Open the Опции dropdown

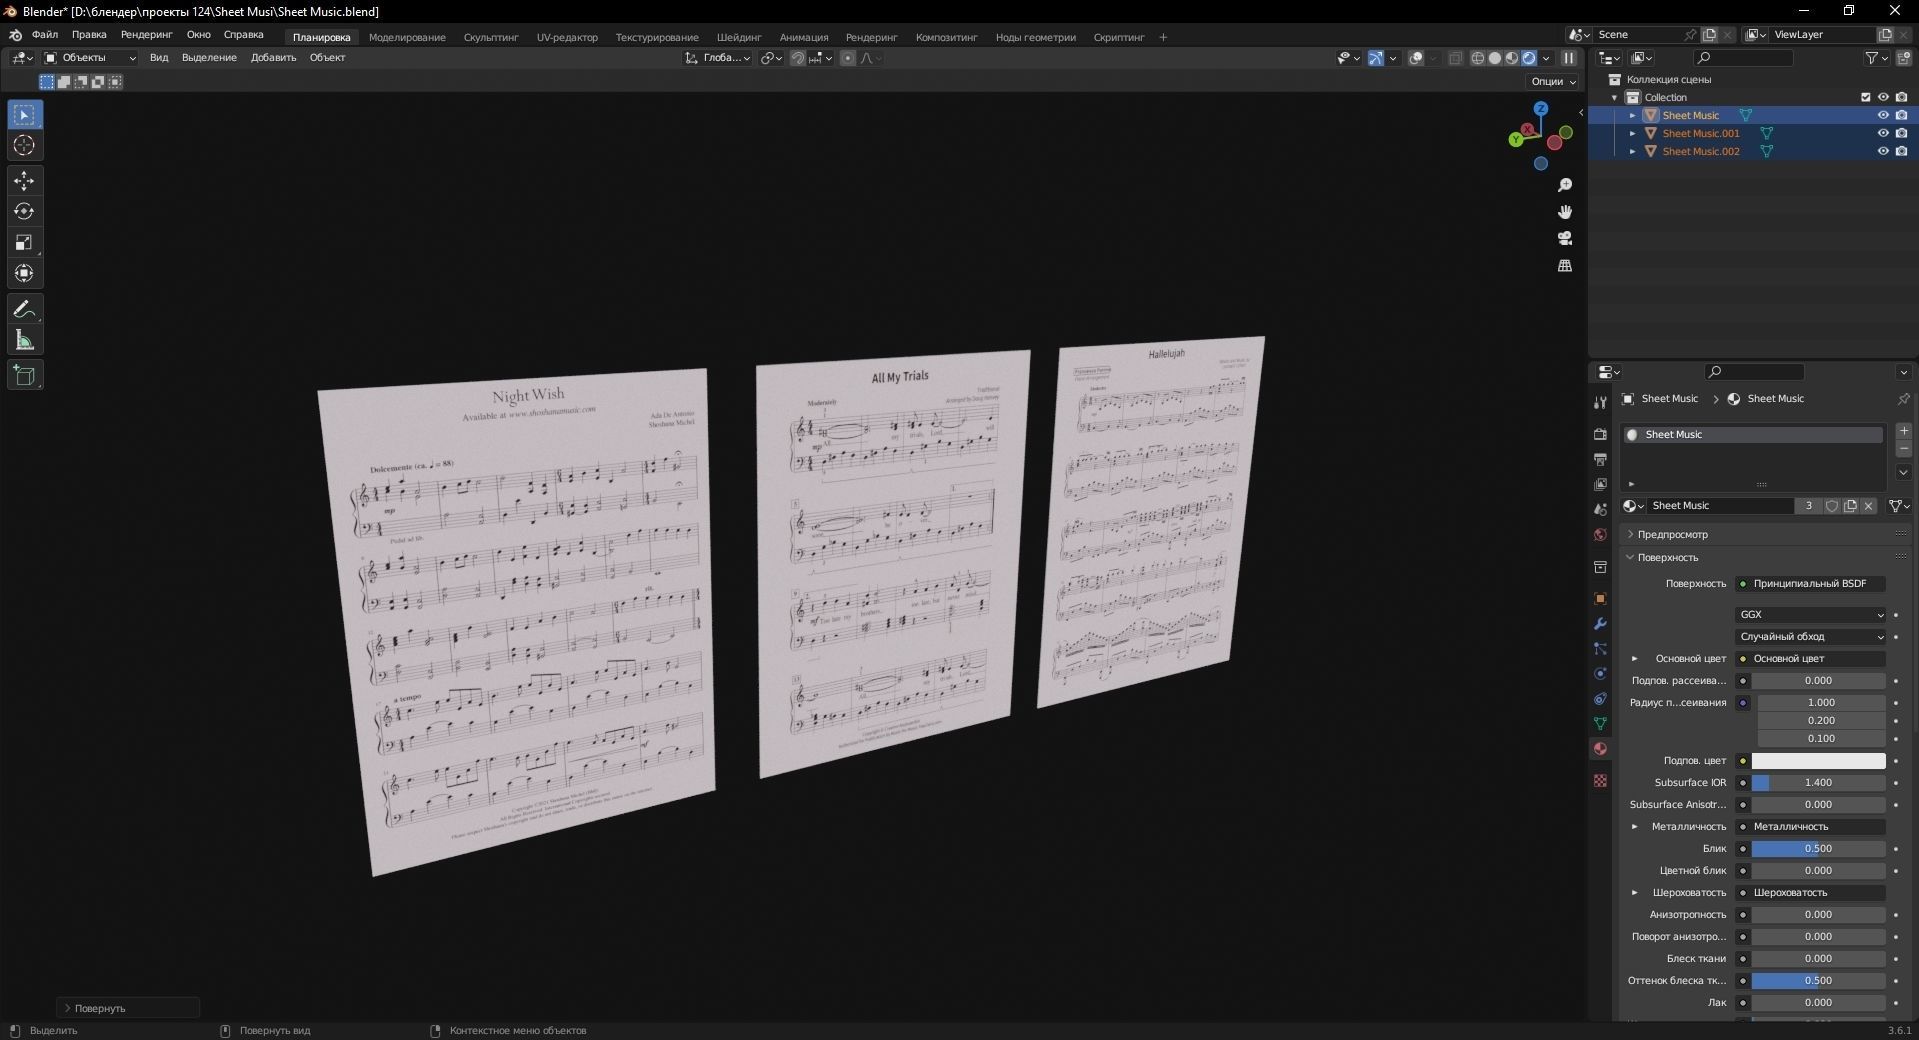pos(1552,81)
